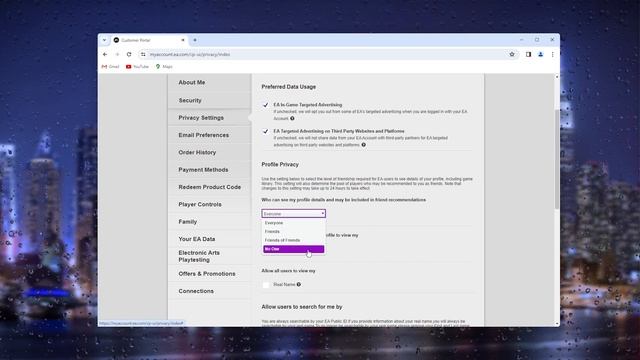Uncheck EA In-Game Targeted Advertising

(266, 105)
